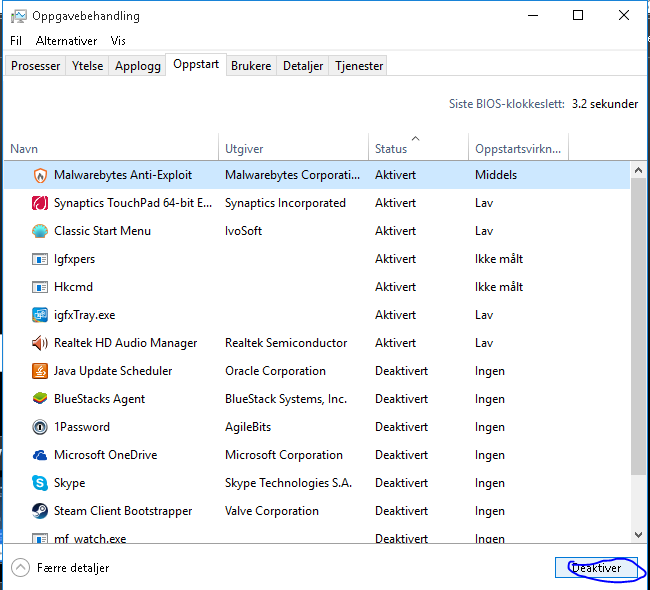Screen dimensions: 650x590
Task: Select the Igfxpers entry name
Action: 75,259
